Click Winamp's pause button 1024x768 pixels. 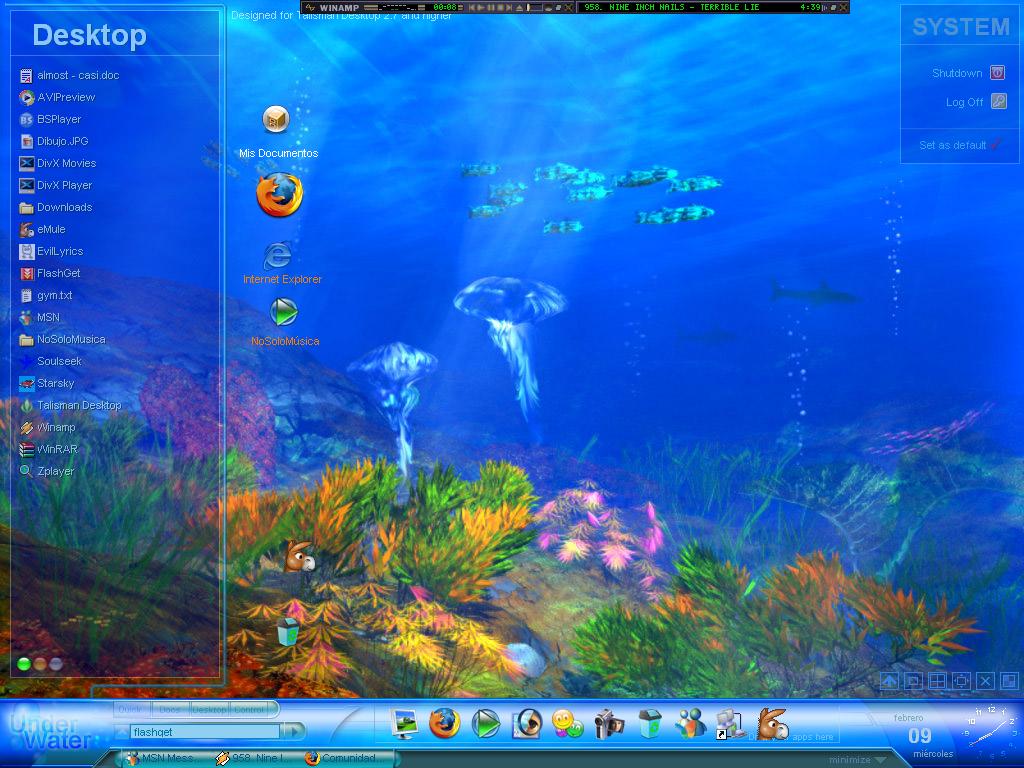pyautogui.click(x=490, y=7)
